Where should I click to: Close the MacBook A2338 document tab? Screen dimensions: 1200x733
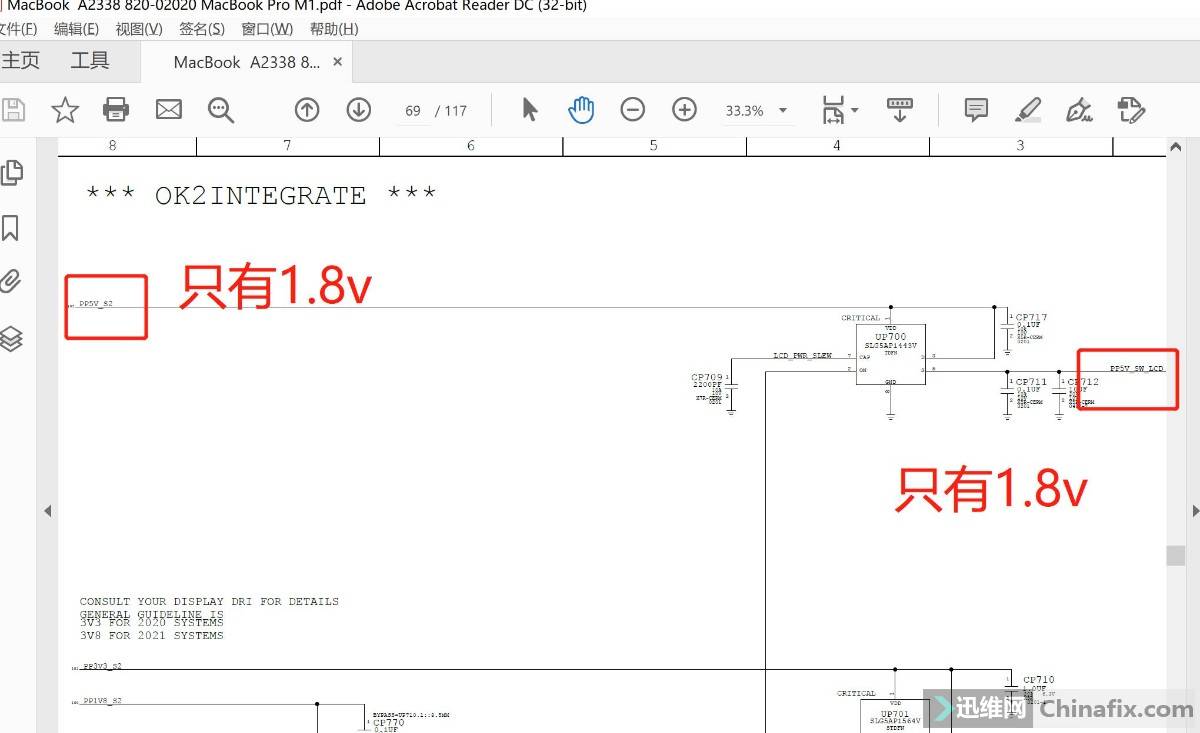click(337, 62)
